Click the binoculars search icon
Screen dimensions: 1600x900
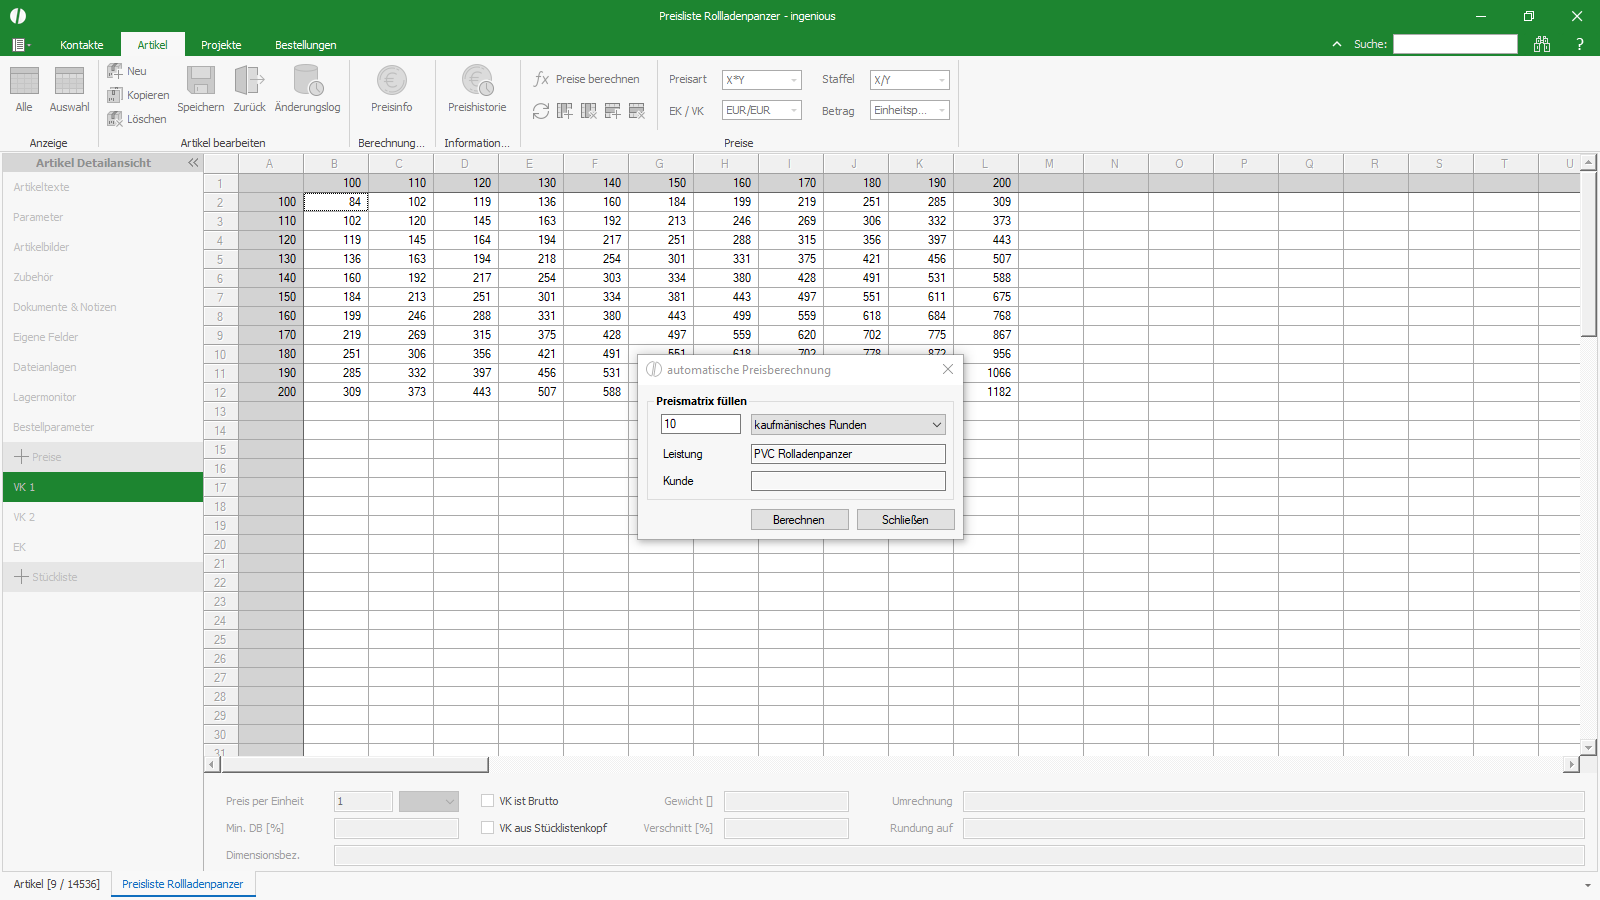(x=1542, y=44)
